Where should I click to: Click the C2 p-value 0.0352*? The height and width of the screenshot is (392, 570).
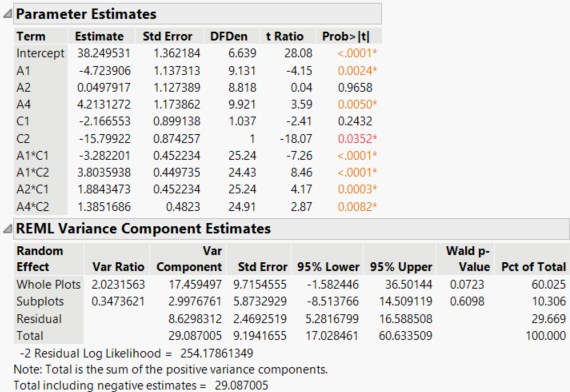click(357, 139)
